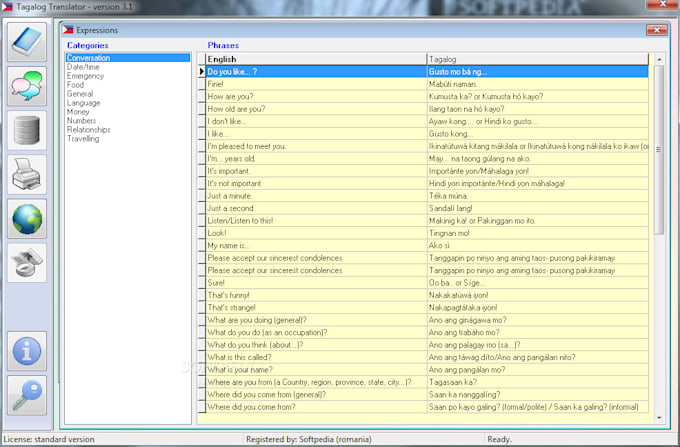680x447 pixels.
Task: Click the Tagalog column header
Action: [x=538, y=59]
